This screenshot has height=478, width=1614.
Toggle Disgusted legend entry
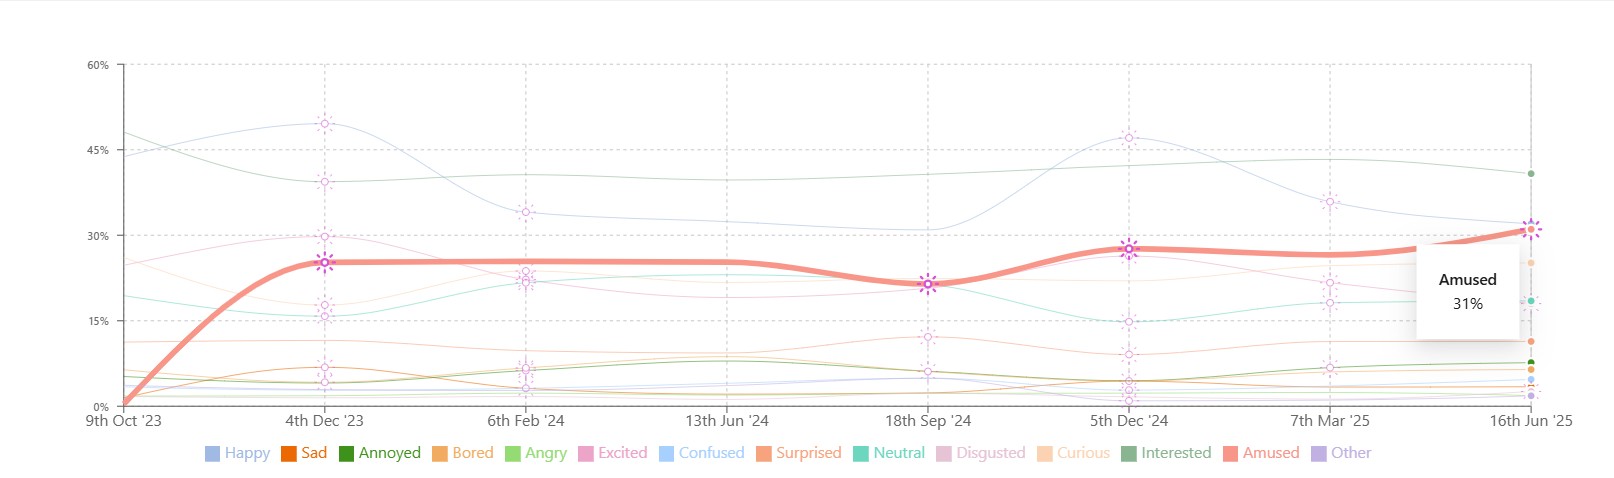coord(990,453)
